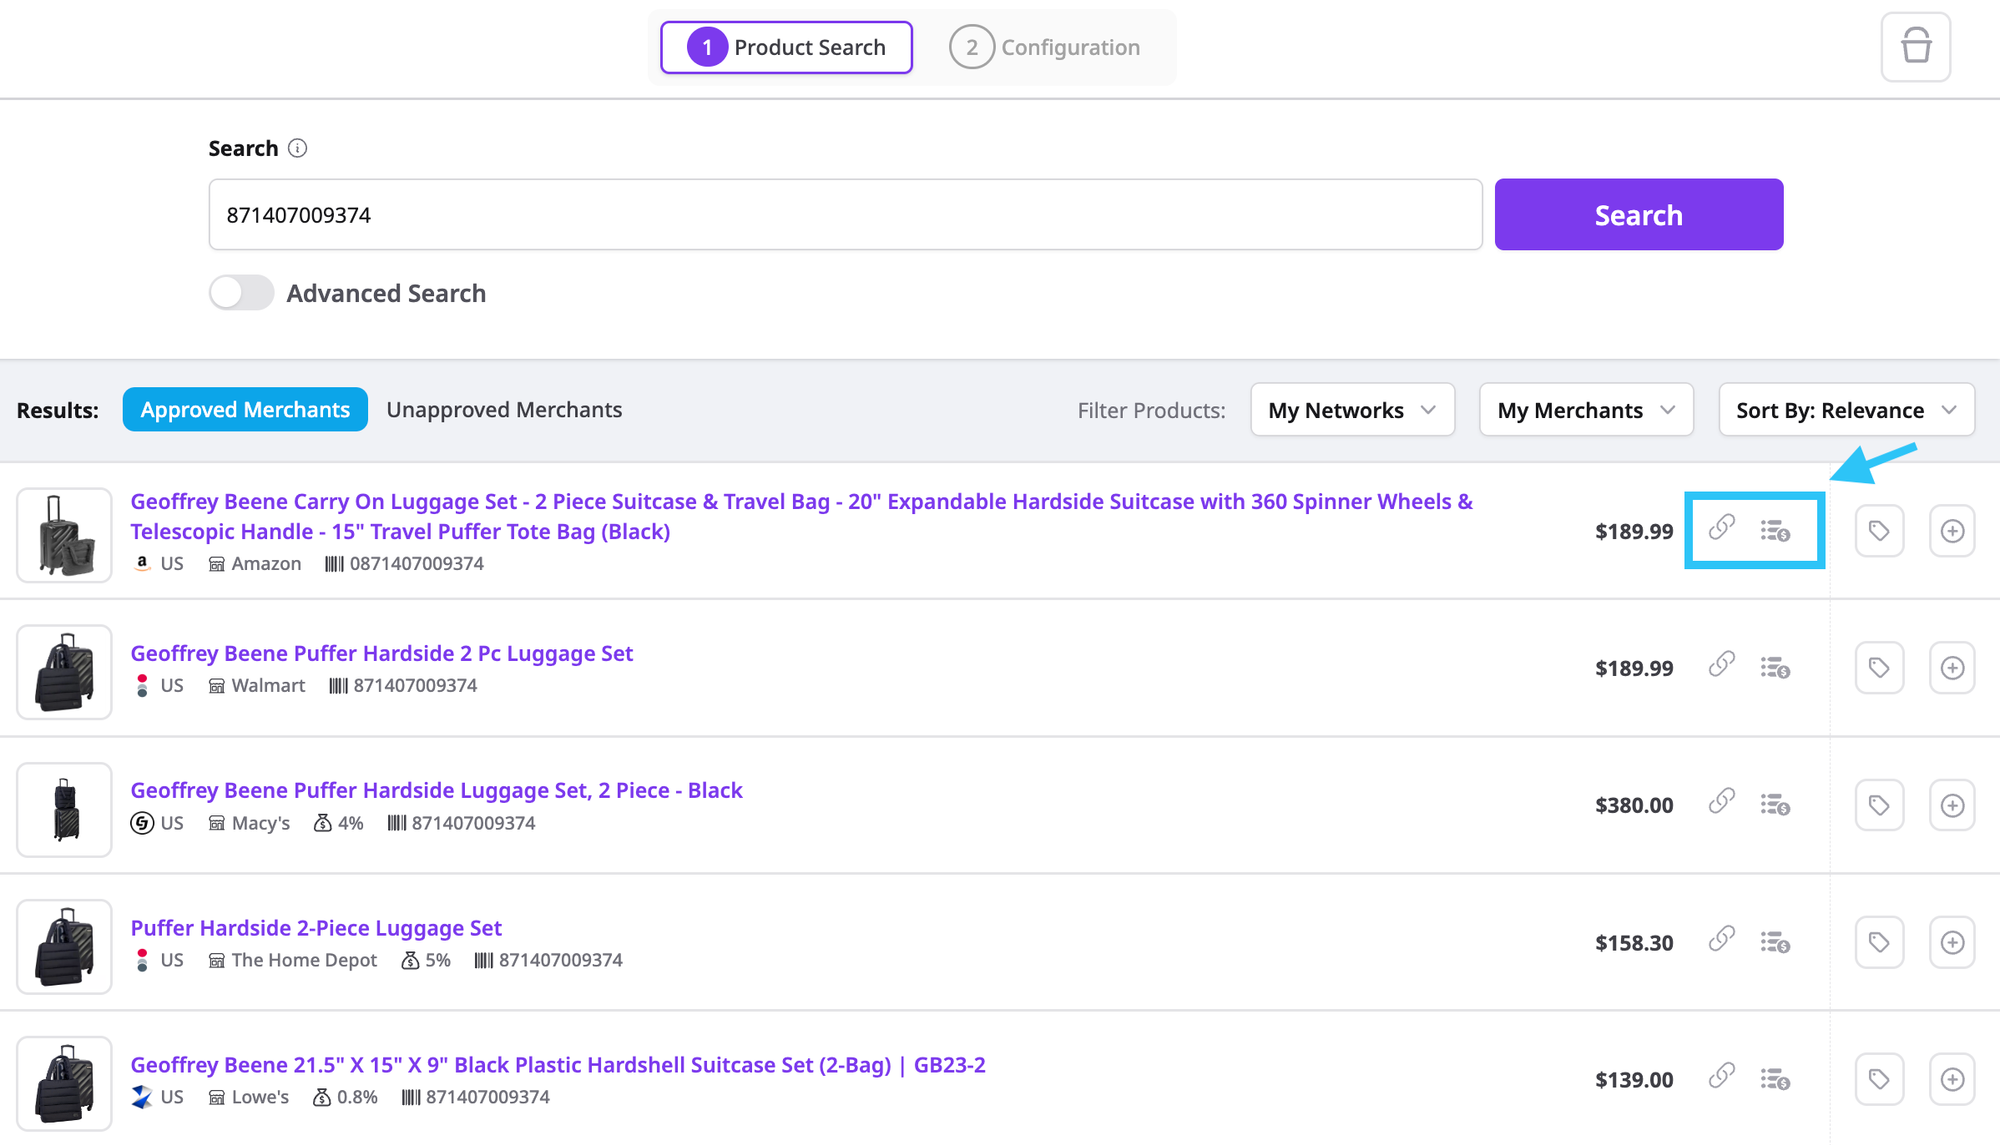This screenshot has height=1145, width=2000.
Task: Click the search input field
Action: pos(845,215)
